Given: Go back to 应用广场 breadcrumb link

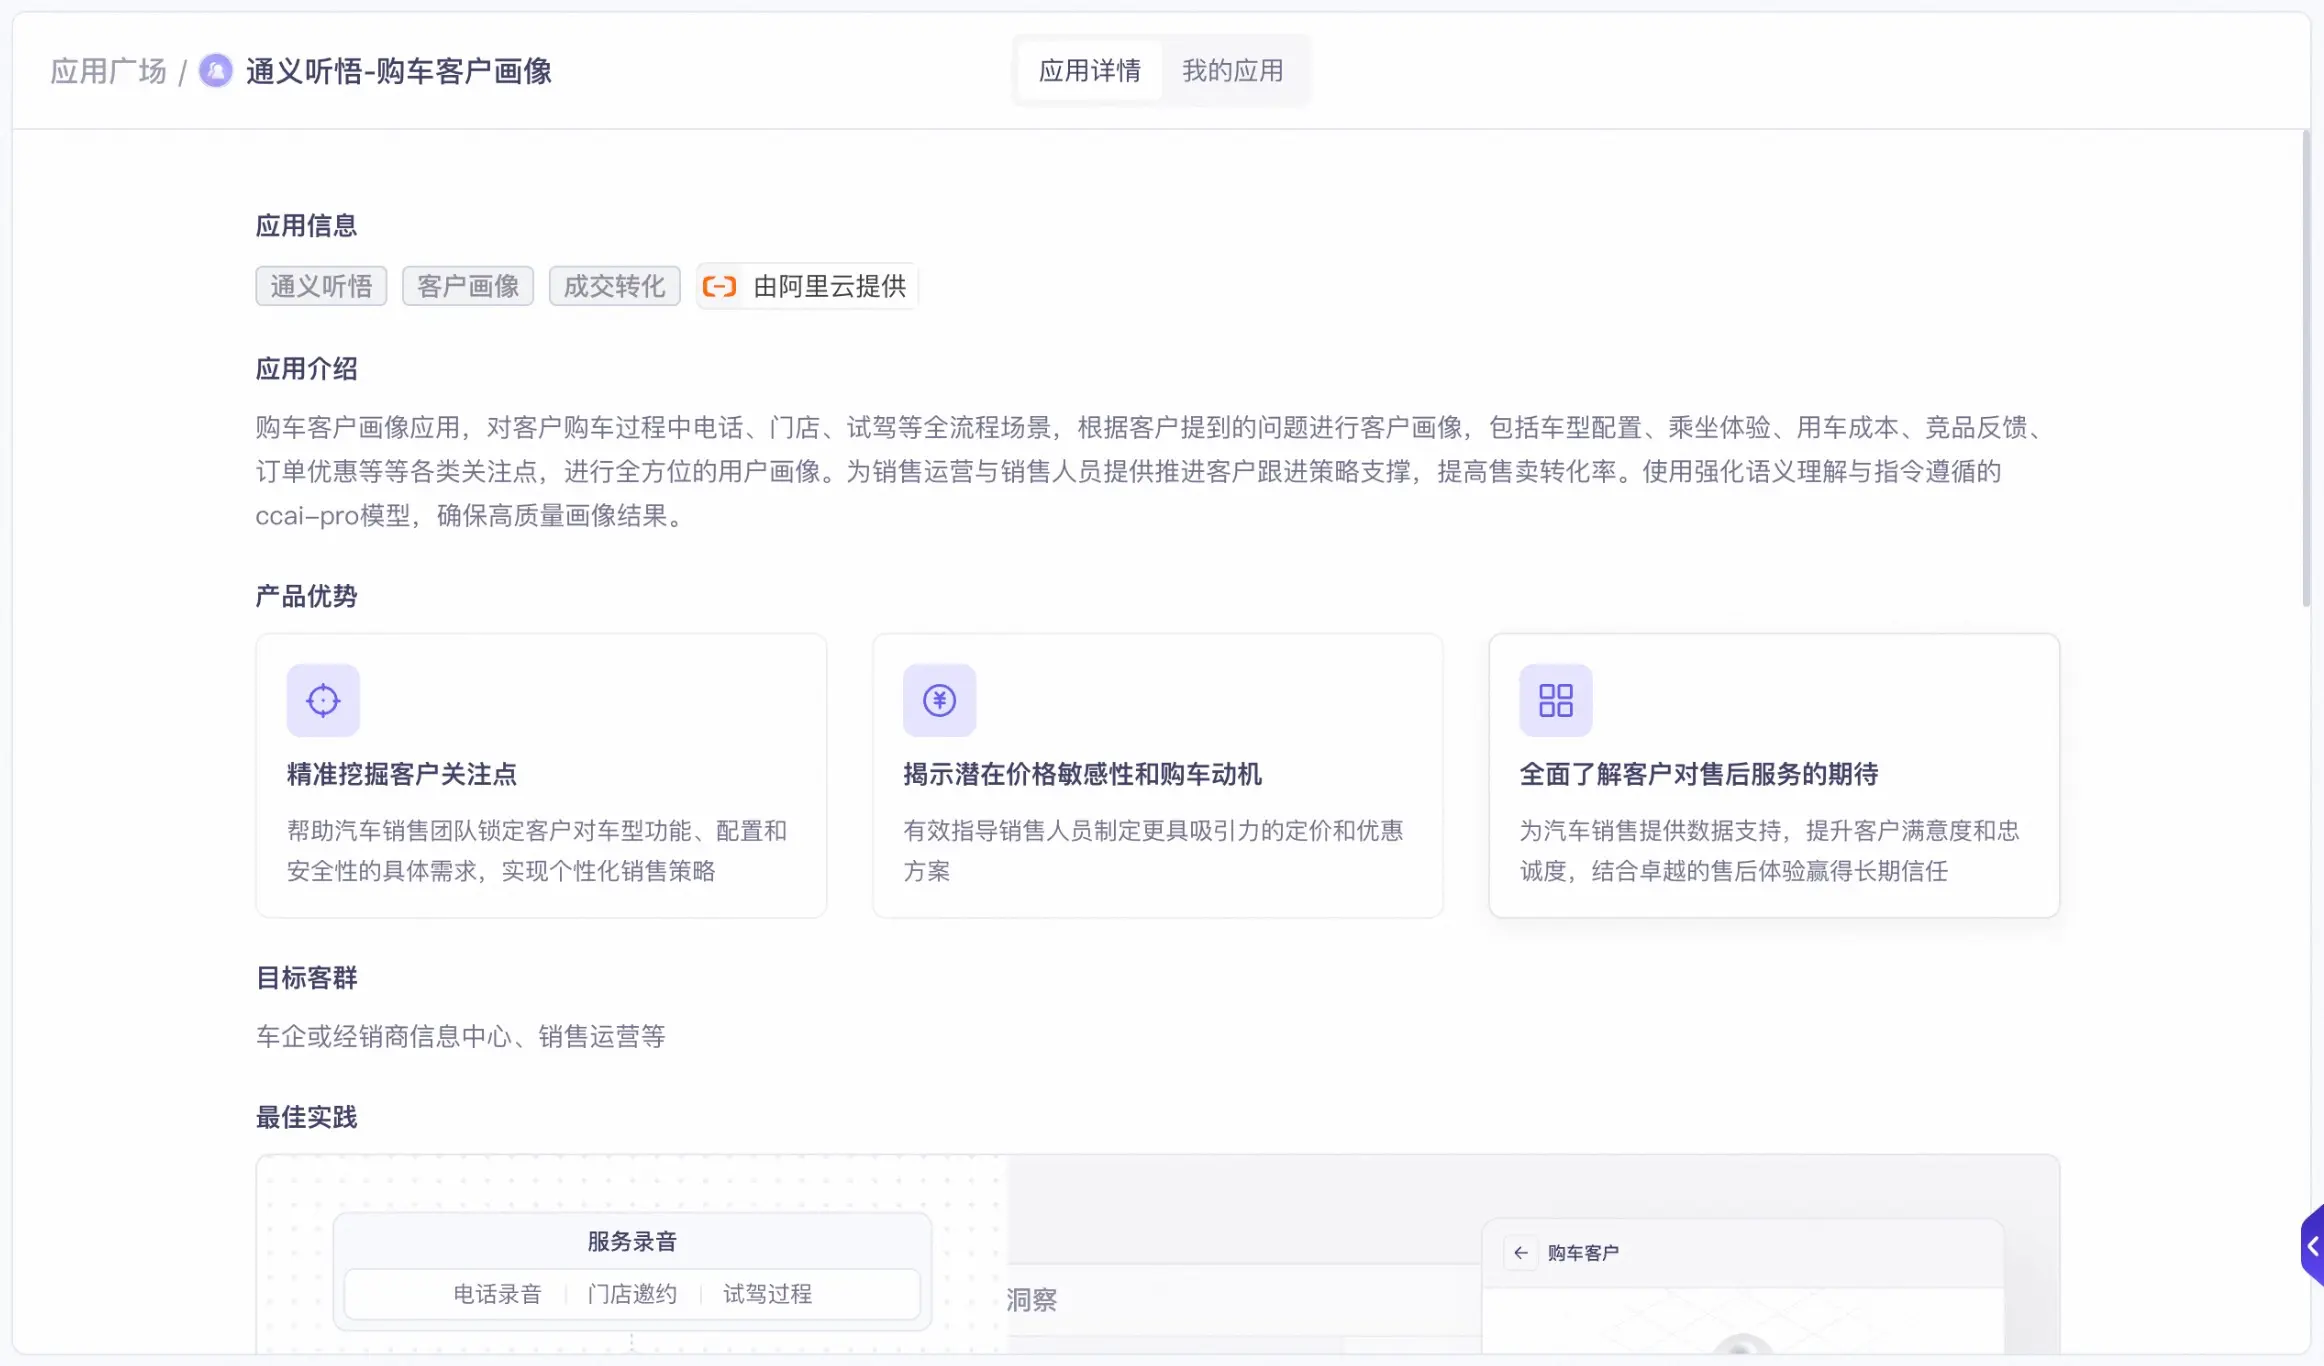Looking at the screenshot, I should click(109, 71).
